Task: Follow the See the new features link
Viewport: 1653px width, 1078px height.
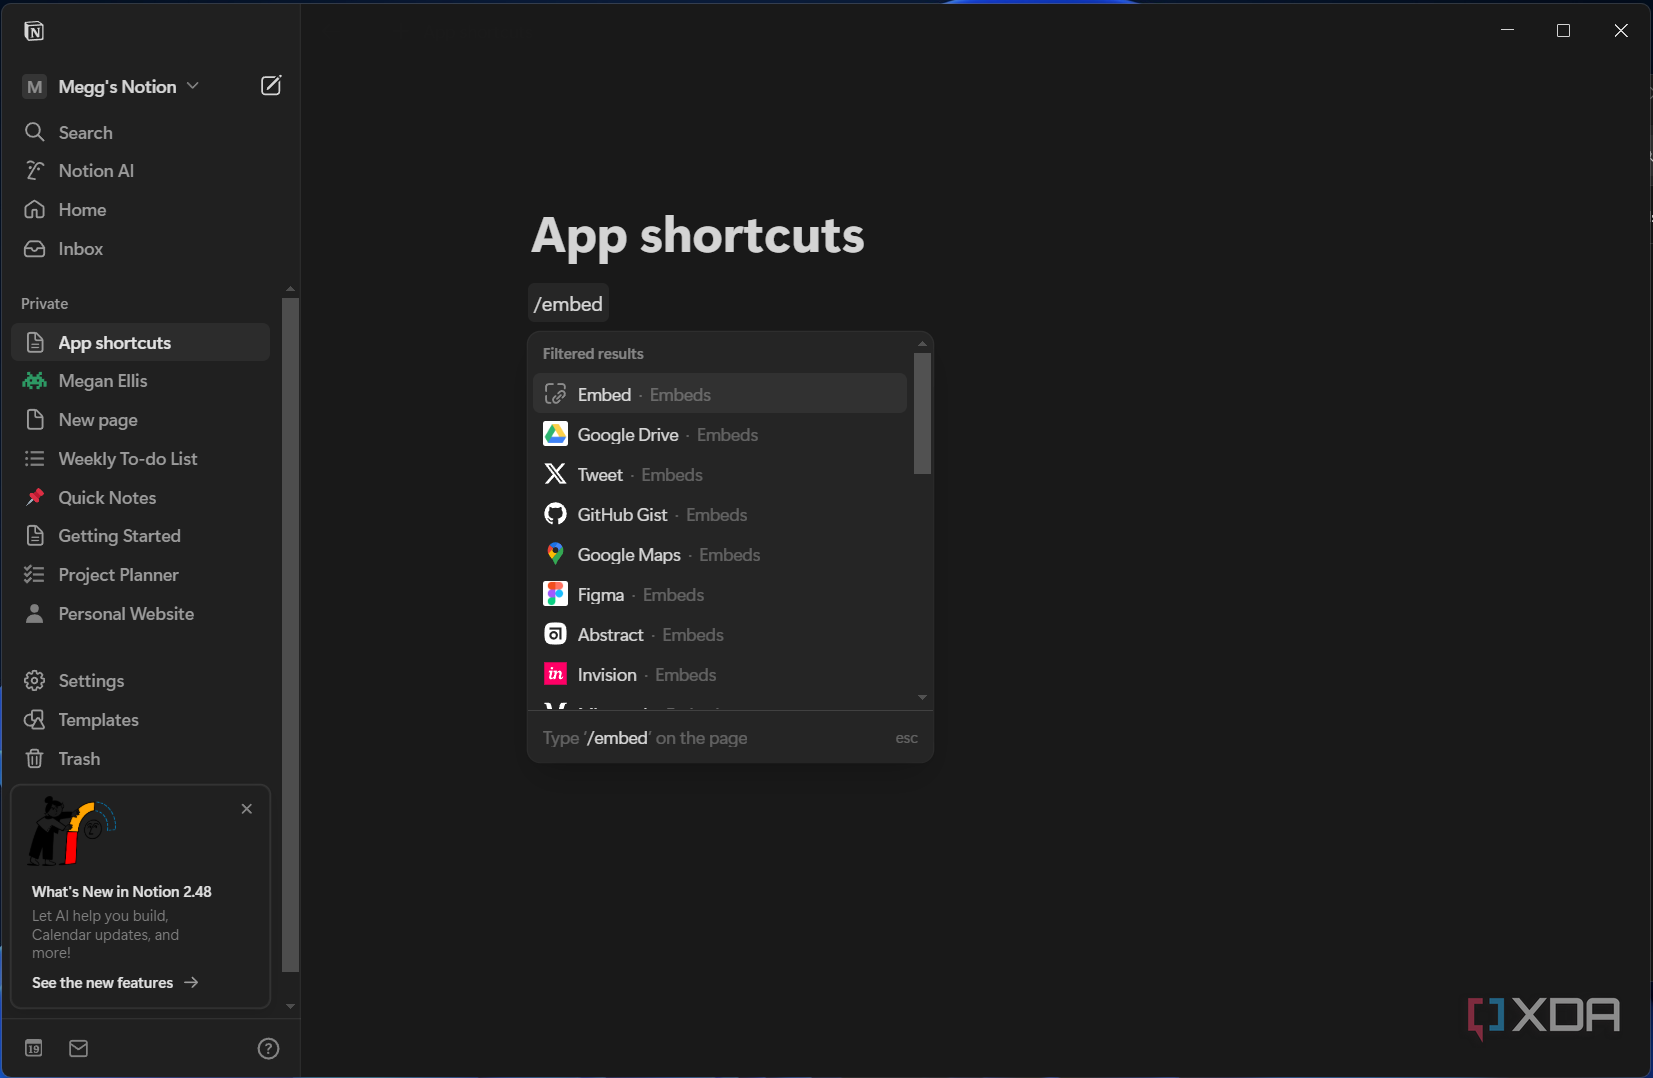Action: (115, 983)
